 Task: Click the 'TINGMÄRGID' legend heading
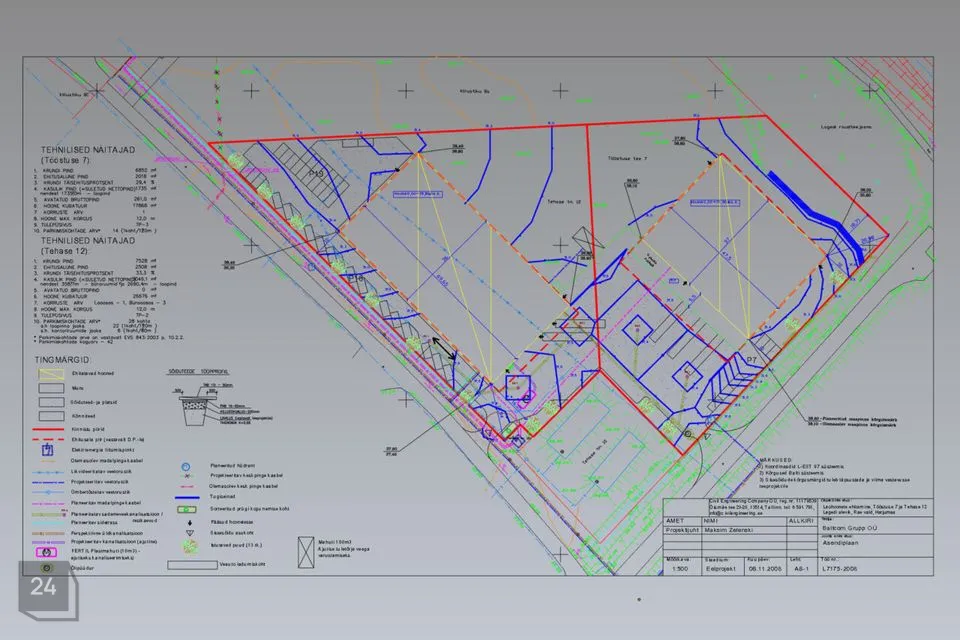[x=62, y=360]
